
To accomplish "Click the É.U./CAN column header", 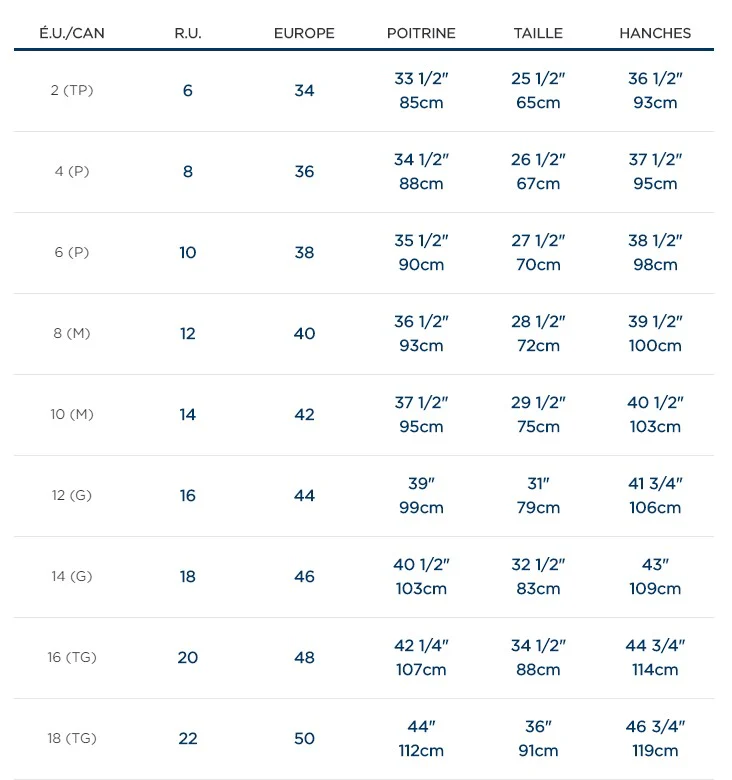I will point(71,33).
